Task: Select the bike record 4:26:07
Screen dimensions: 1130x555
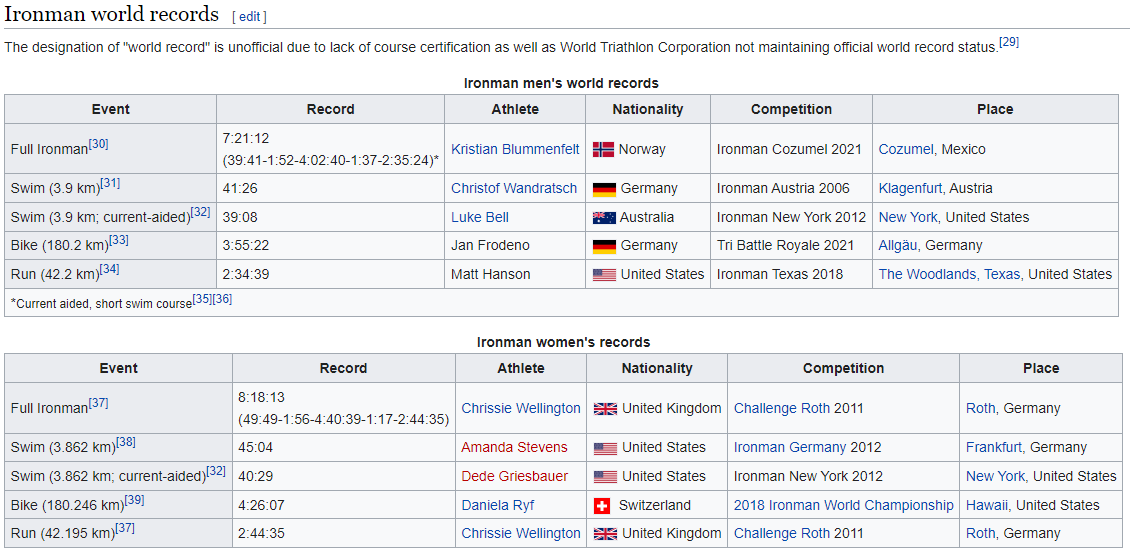Action: tap(262, 505)
